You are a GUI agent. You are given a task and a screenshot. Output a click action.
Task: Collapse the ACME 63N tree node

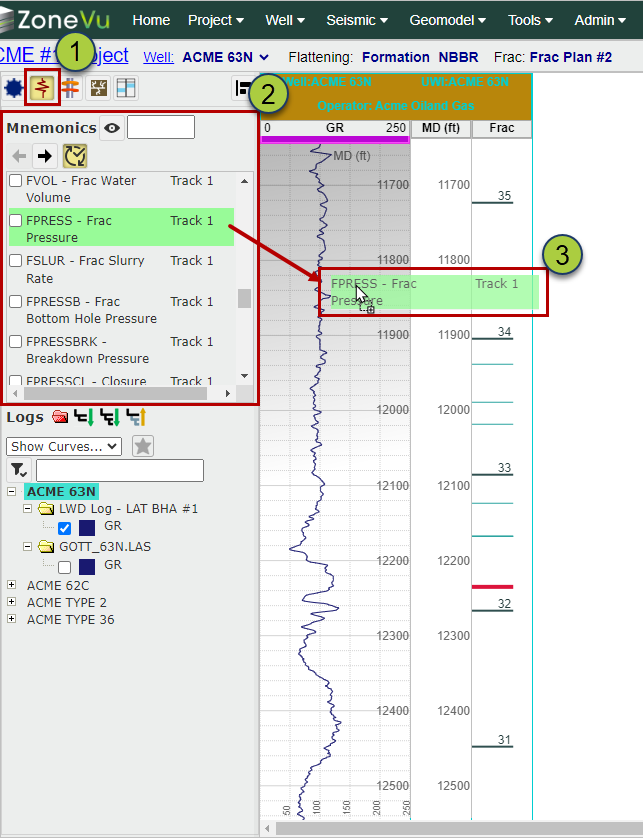pyautogui.click(x=11, y=491)
